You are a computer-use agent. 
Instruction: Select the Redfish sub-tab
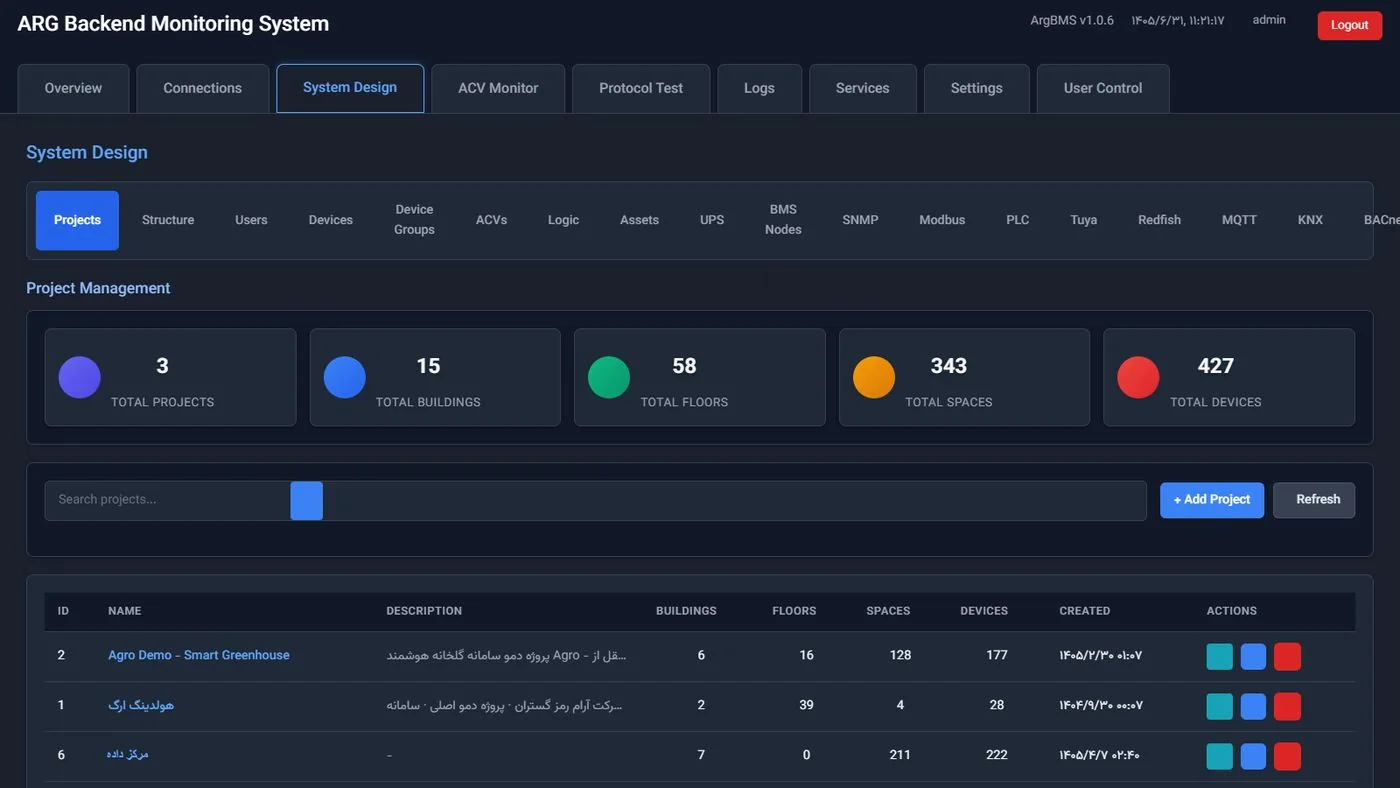tap(1159, 220)
